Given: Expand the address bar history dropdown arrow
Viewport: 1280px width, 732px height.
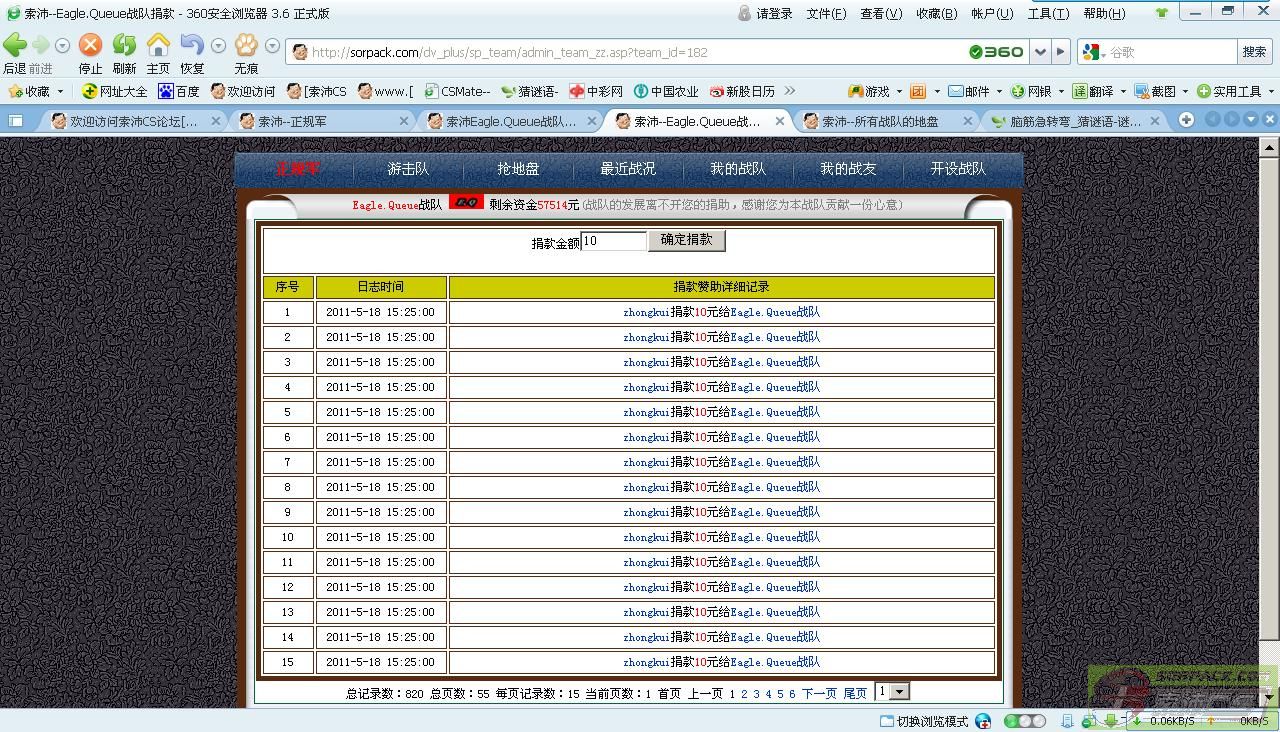Looking at the screenshot, I should pos(1041,52).
